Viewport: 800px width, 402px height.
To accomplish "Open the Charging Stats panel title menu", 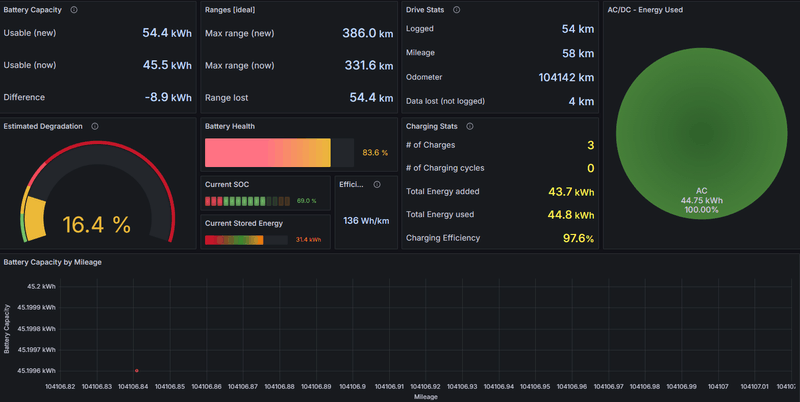I will pos(432,126).
